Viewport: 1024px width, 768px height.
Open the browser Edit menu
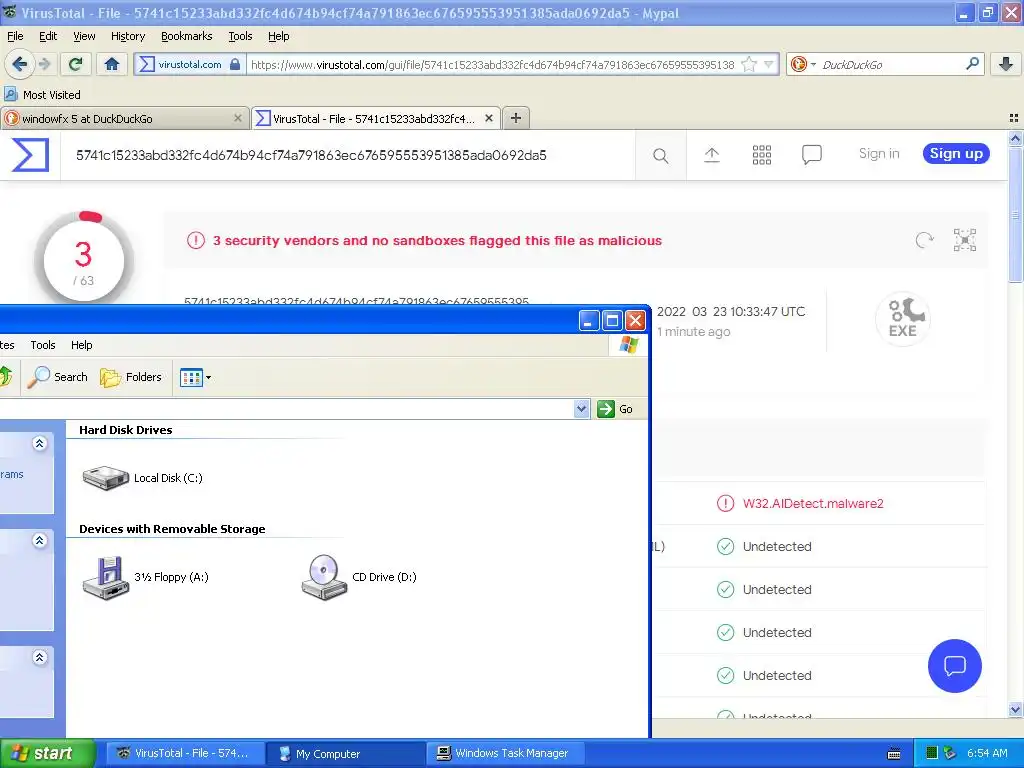point(48,36)
